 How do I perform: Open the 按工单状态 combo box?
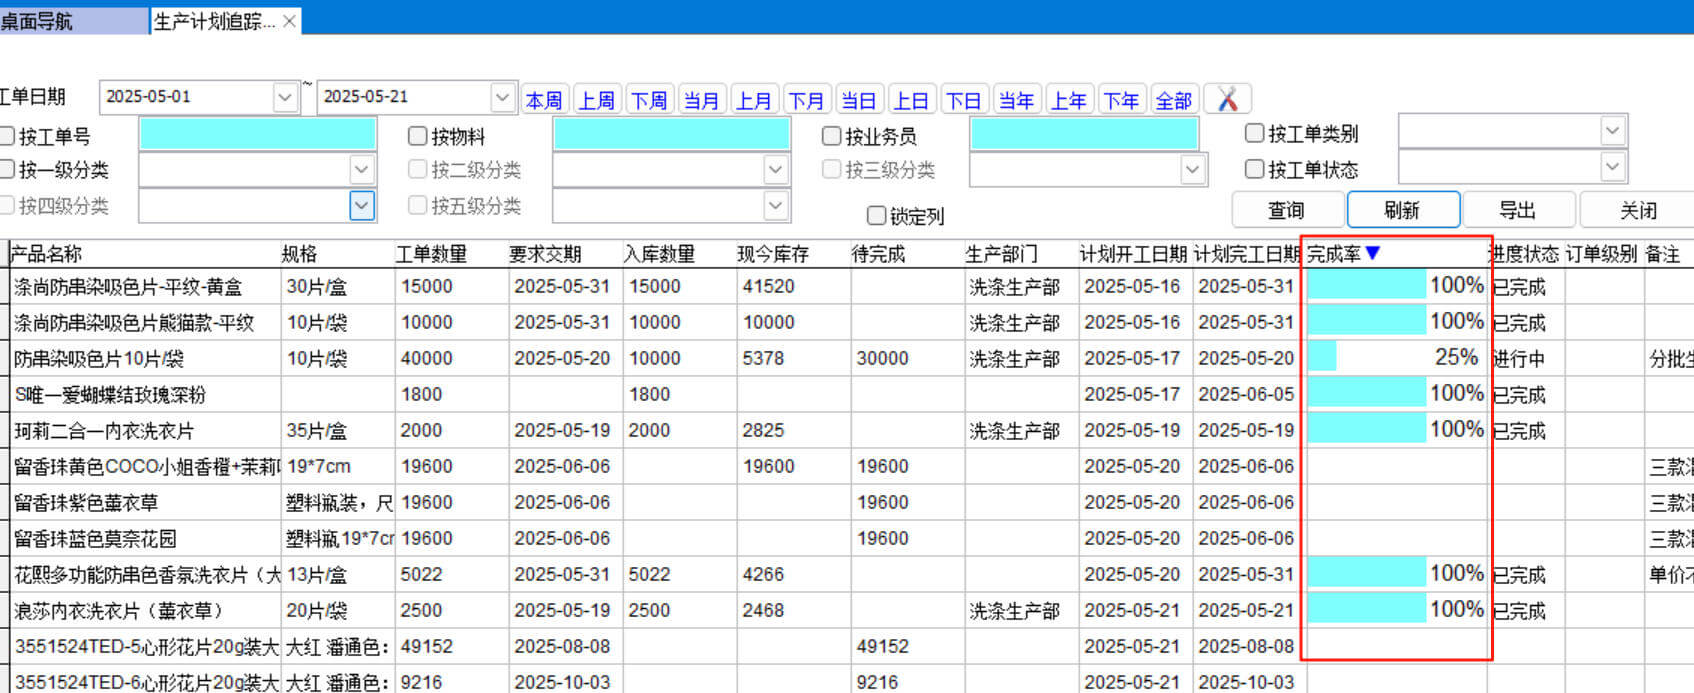(1611, 168)
